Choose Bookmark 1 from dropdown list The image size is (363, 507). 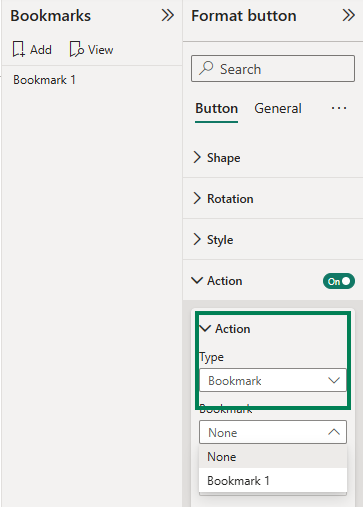(273, 481)
